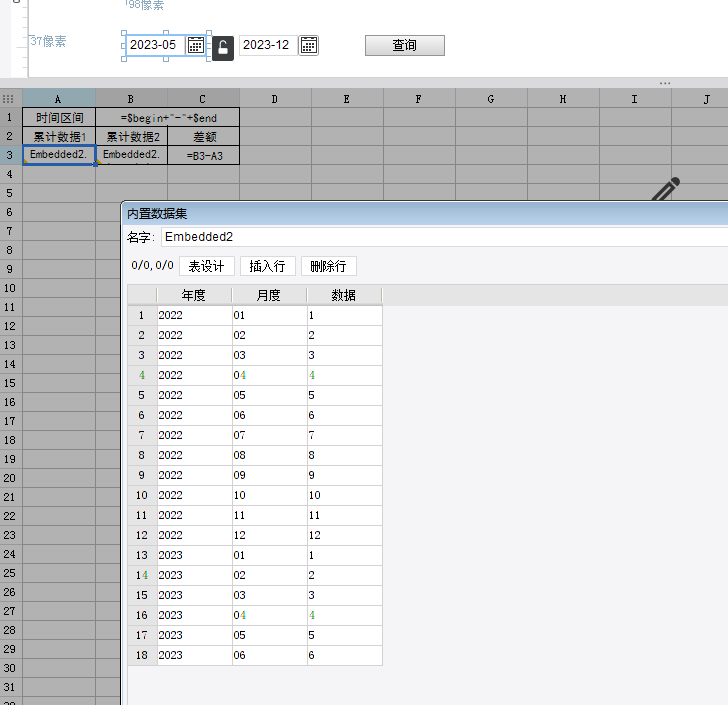Click the pencil edit icon
728x705 pixels.
666,188
